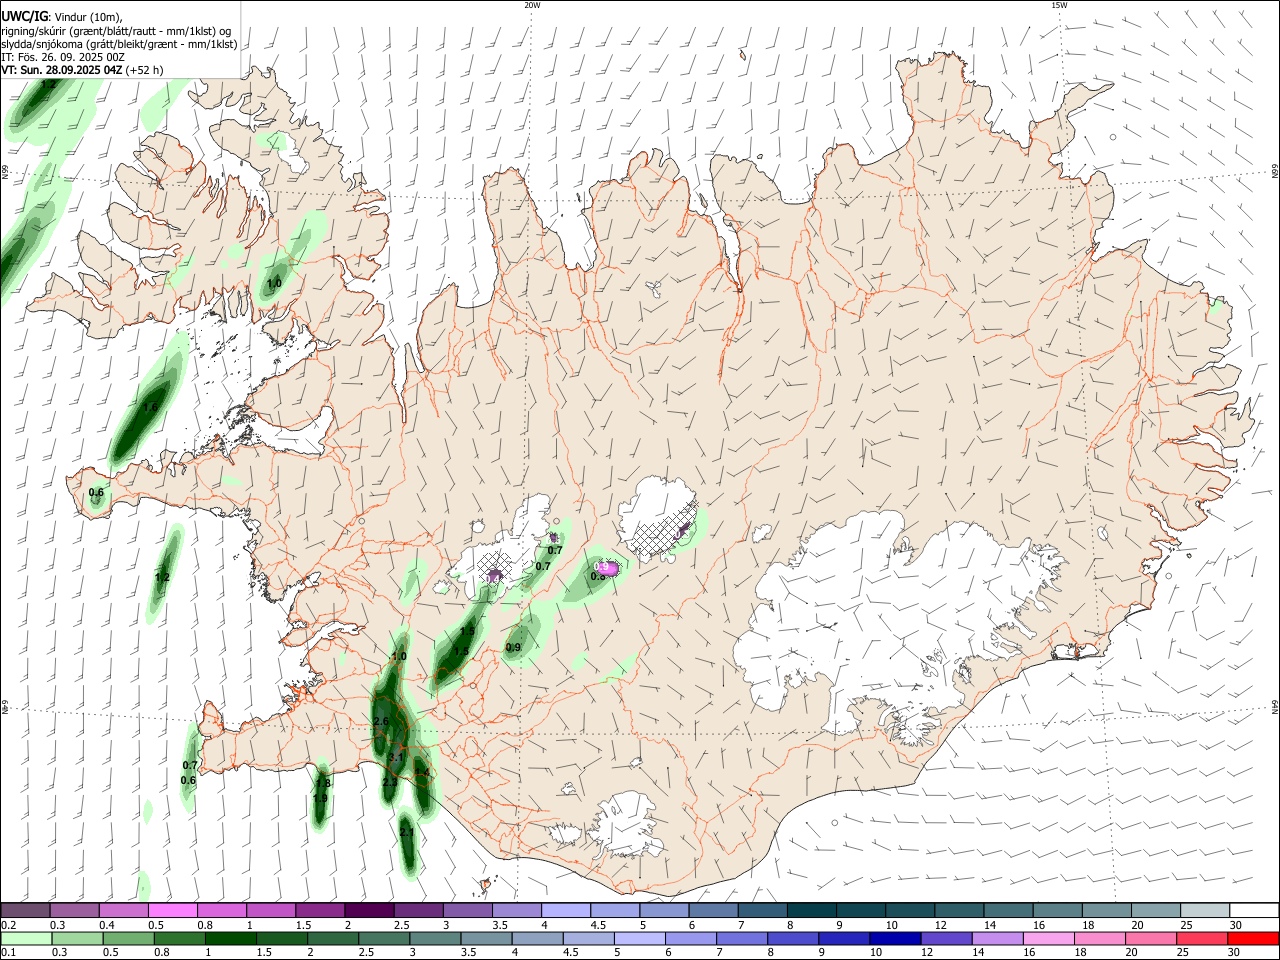Select the navy blue swatch between 10 and 12
1280x960 pixels.
[x=894, y=938]
